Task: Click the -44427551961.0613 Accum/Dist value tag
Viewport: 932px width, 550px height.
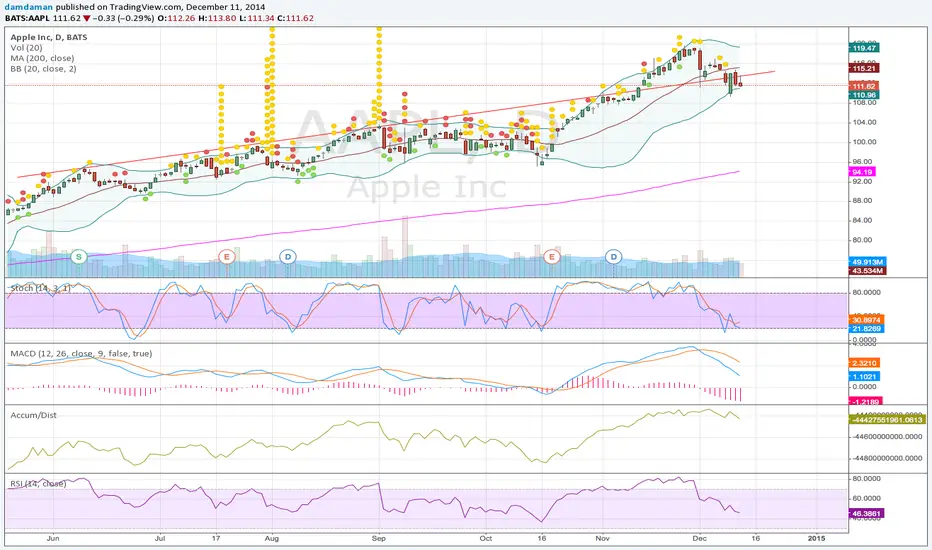Action: tap(887, 420)
